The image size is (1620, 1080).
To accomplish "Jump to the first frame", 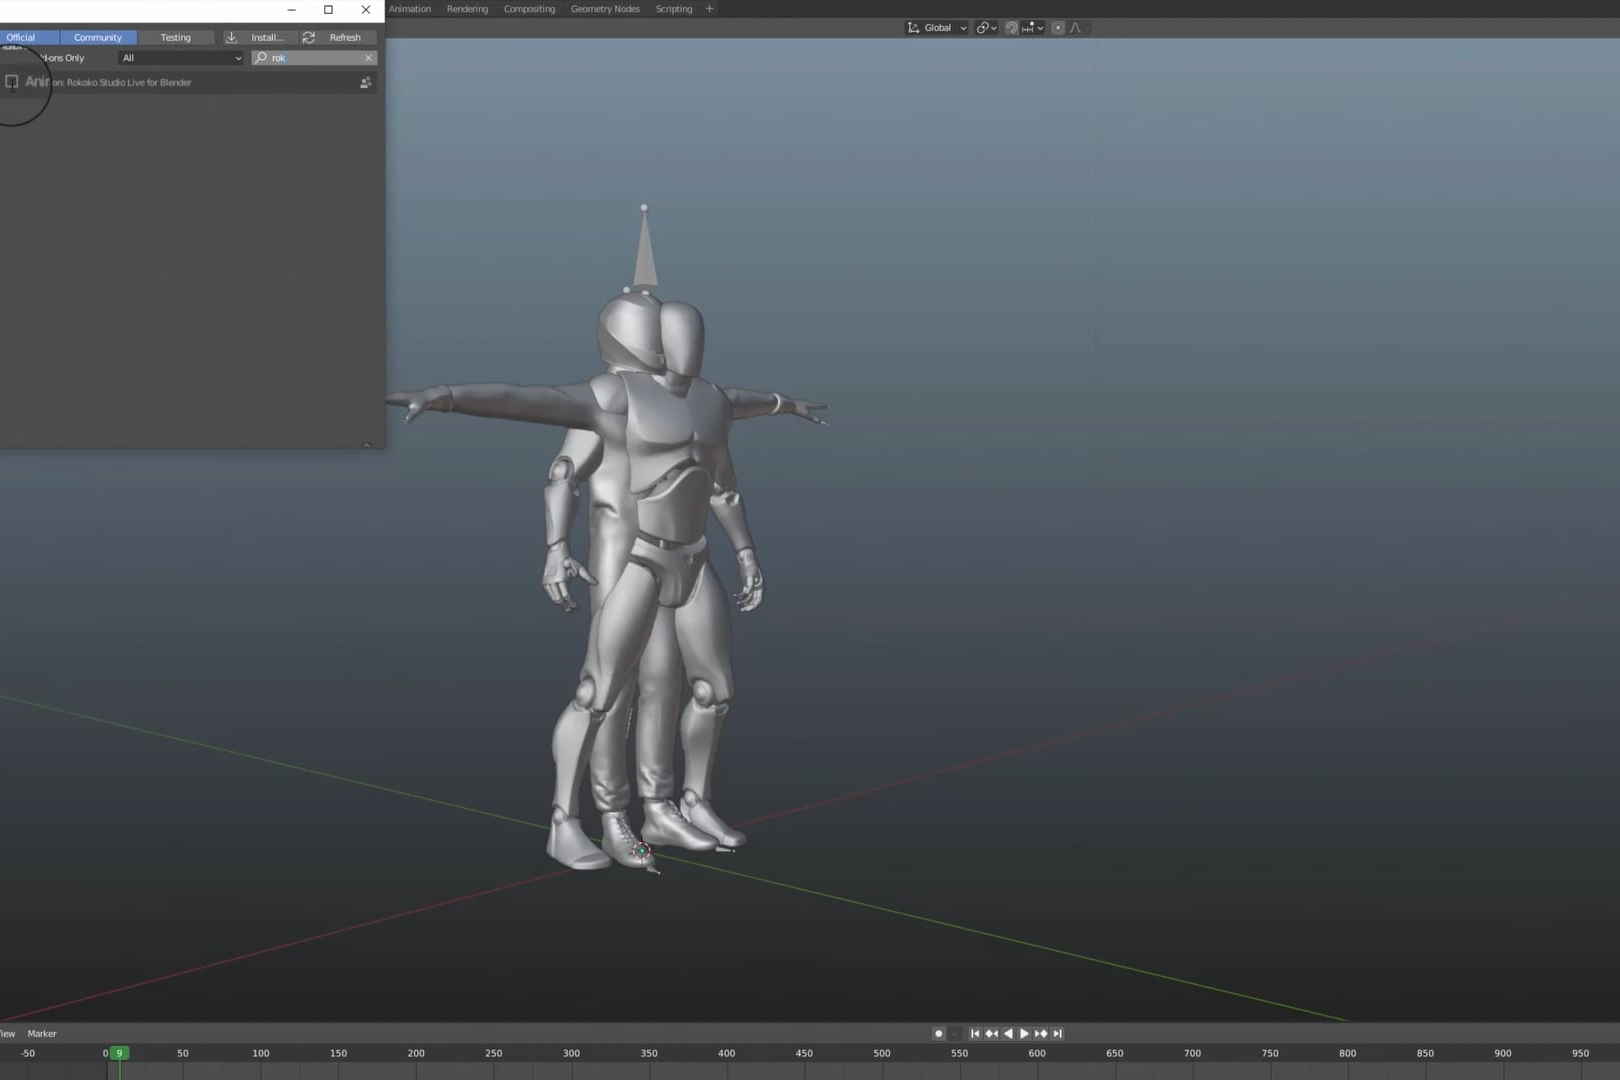I will click(975, 1033).
